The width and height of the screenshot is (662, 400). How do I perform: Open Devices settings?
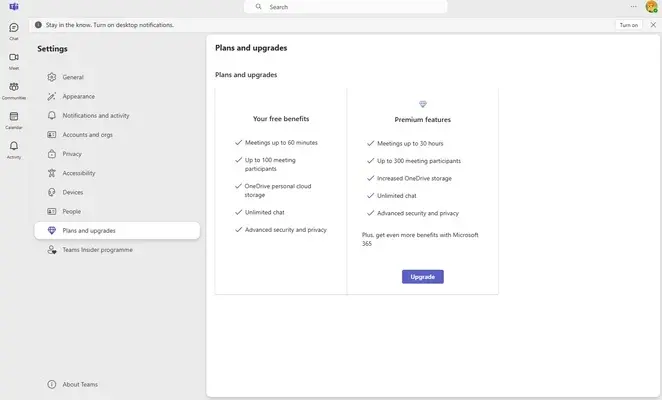pyautogui.click(x=73, y=192)
